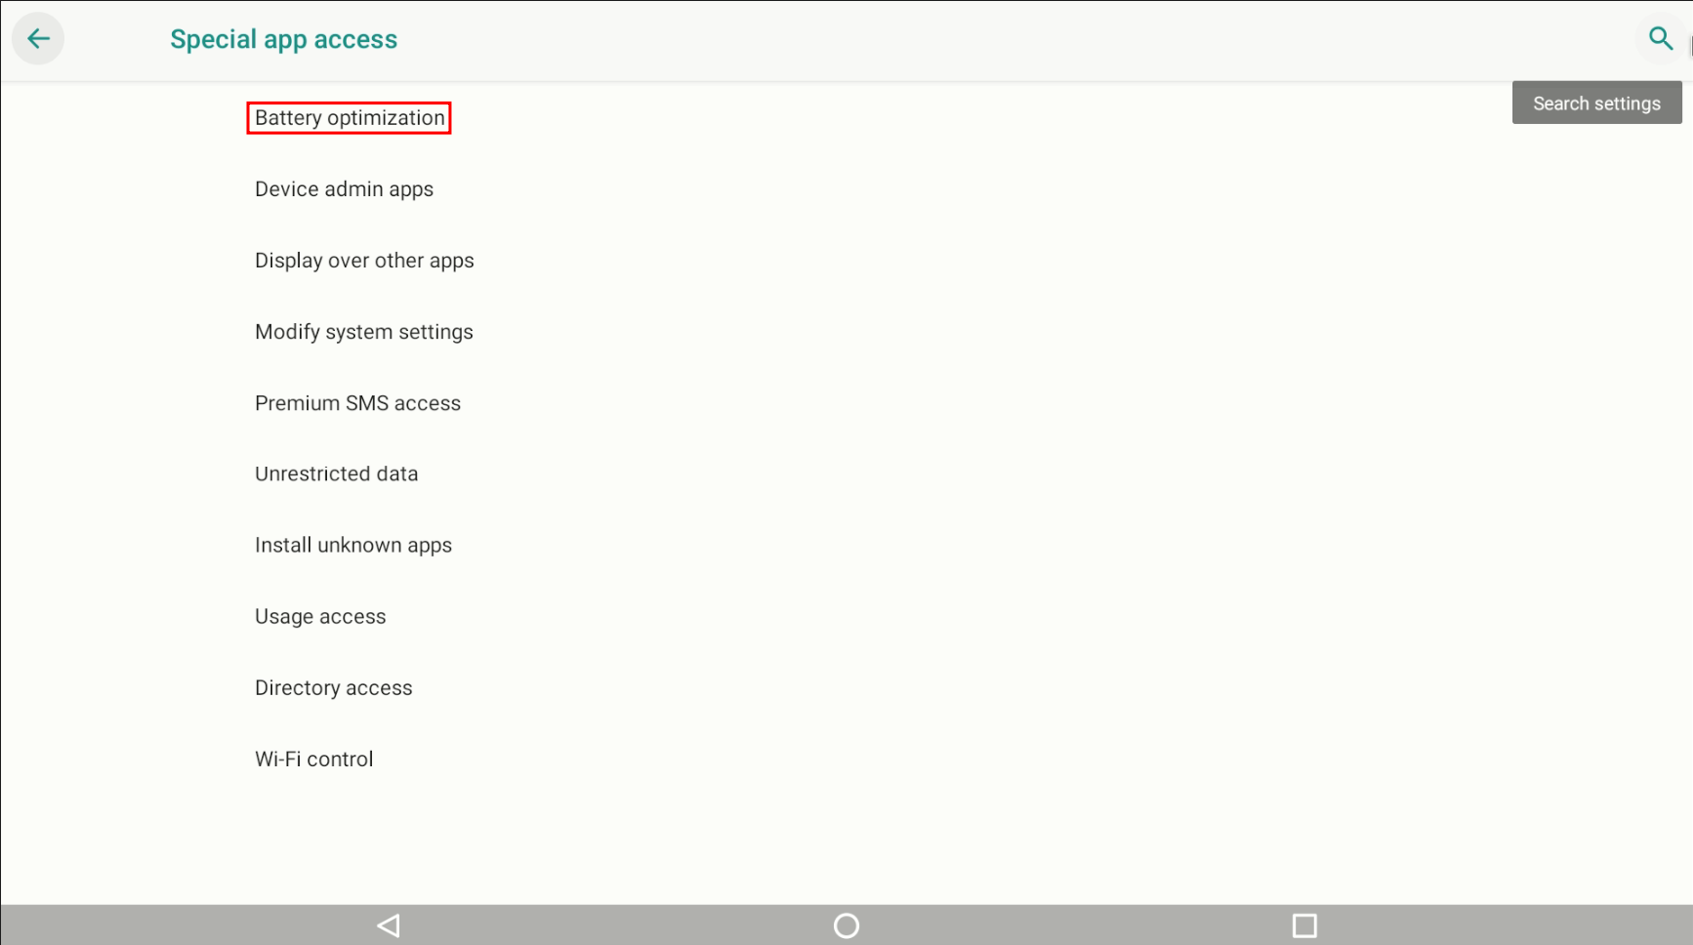Click the blank space in the top app bar

click(x=1000, y=39)
